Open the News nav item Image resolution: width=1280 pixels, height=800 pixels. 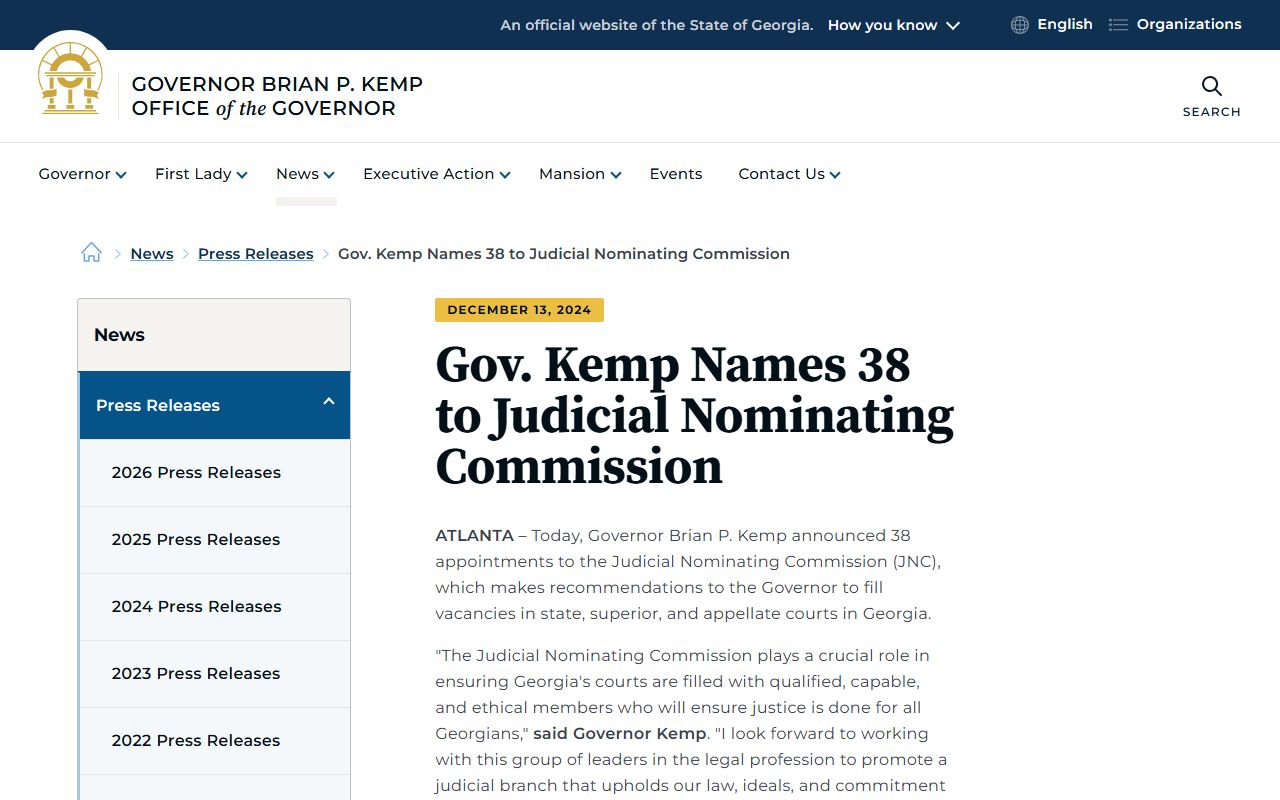[x=297, y=174]
